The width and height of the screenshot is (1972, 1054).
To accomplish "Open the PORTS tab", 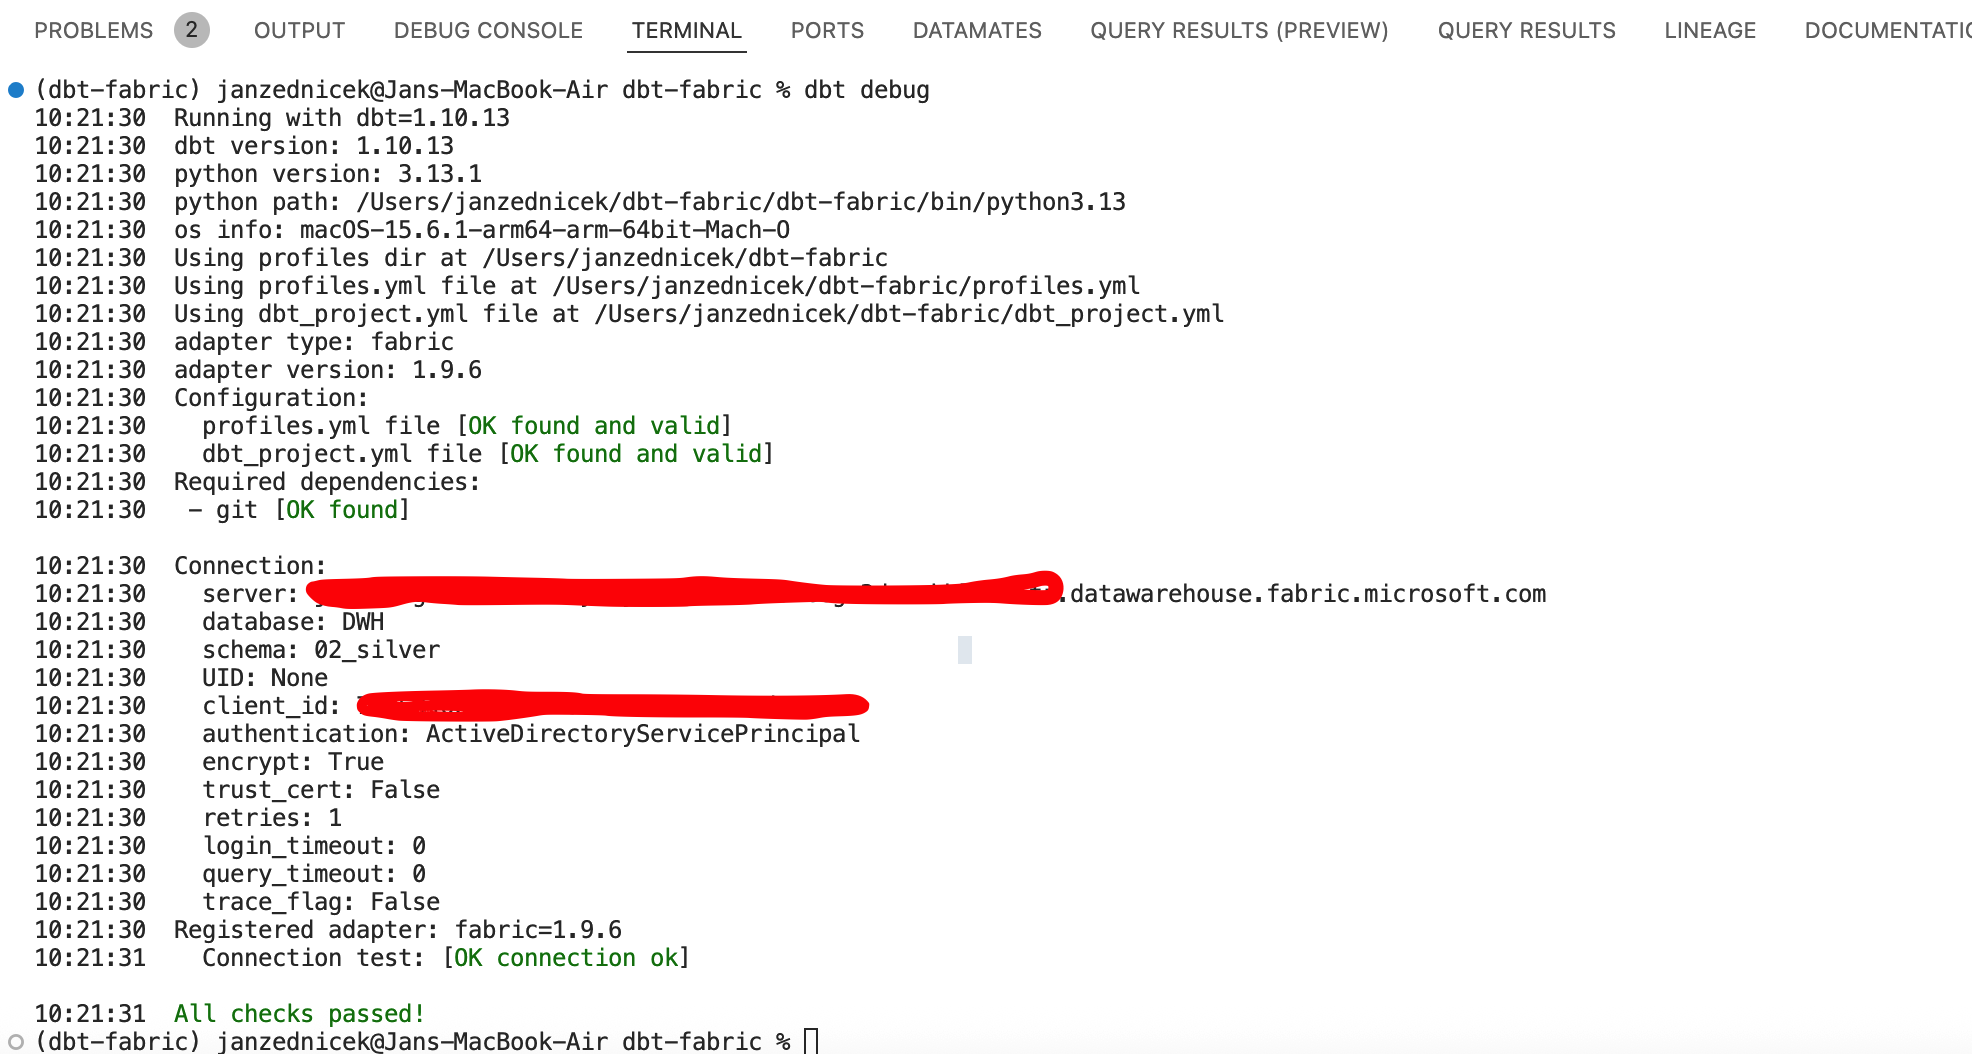I will pos(827,30).
